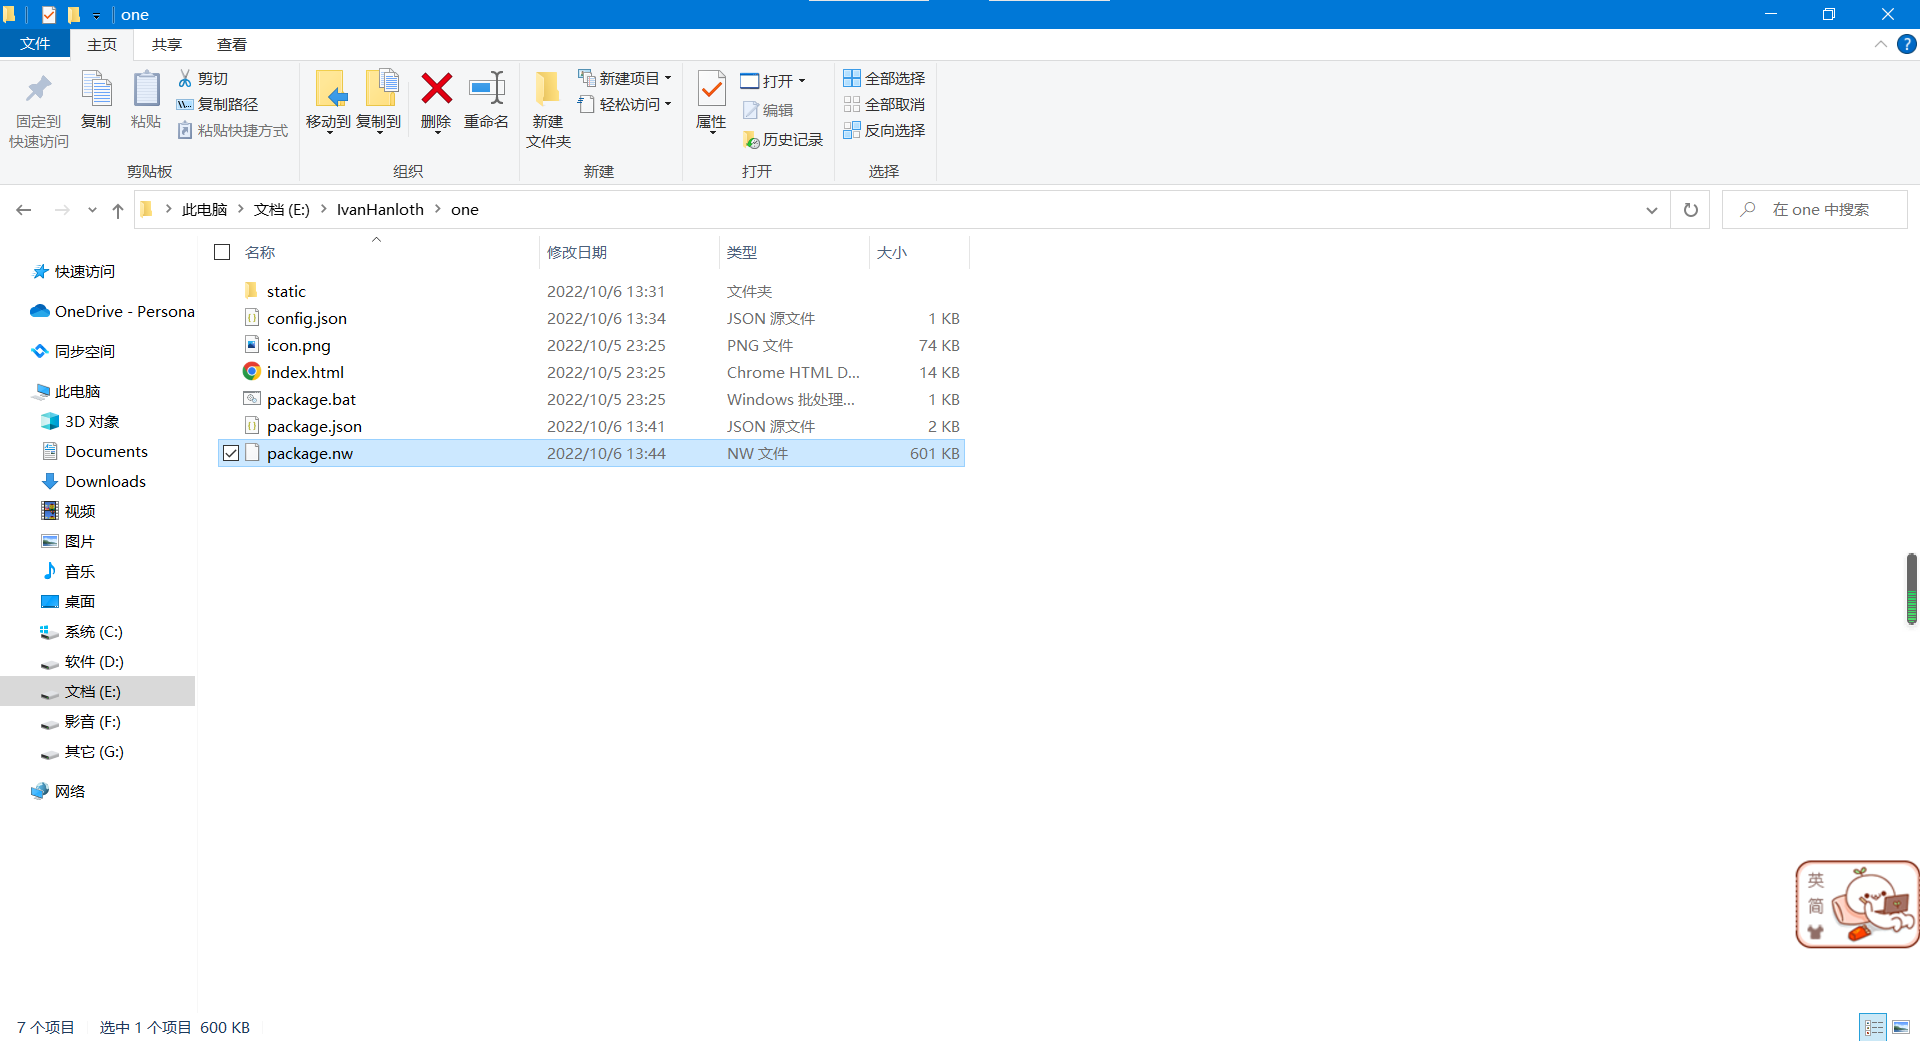
Task: Click the Up one level arrow
Action: click(x=118, y=210)
